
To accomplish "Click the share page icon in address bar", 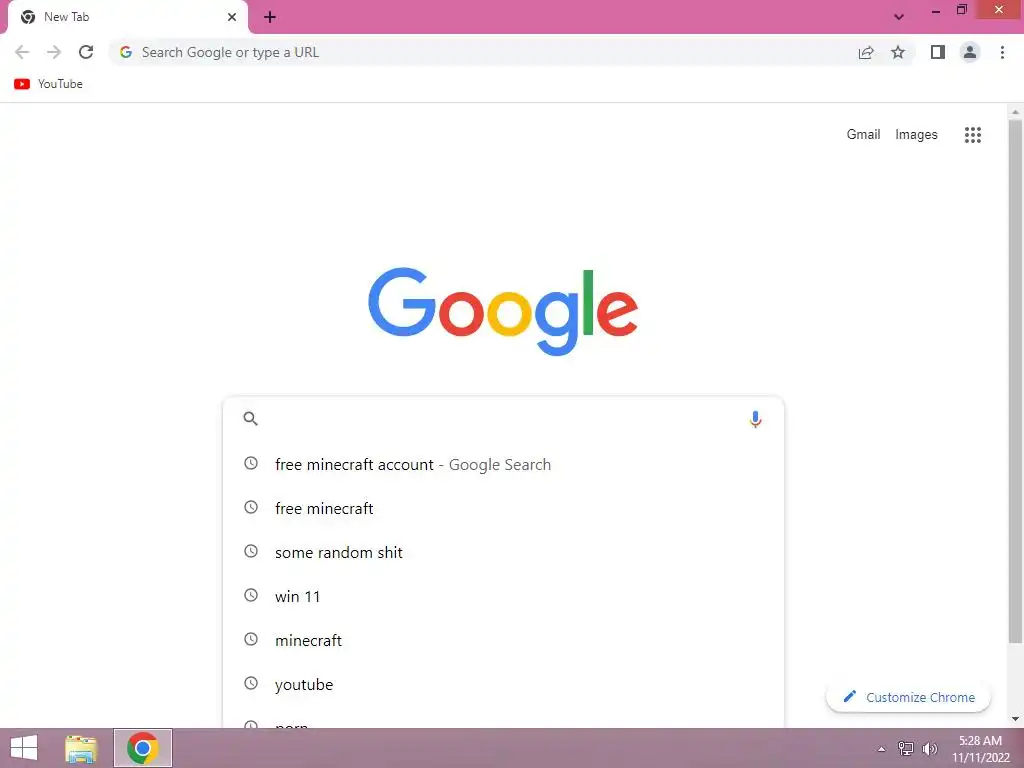I will (x=866, y=53).
